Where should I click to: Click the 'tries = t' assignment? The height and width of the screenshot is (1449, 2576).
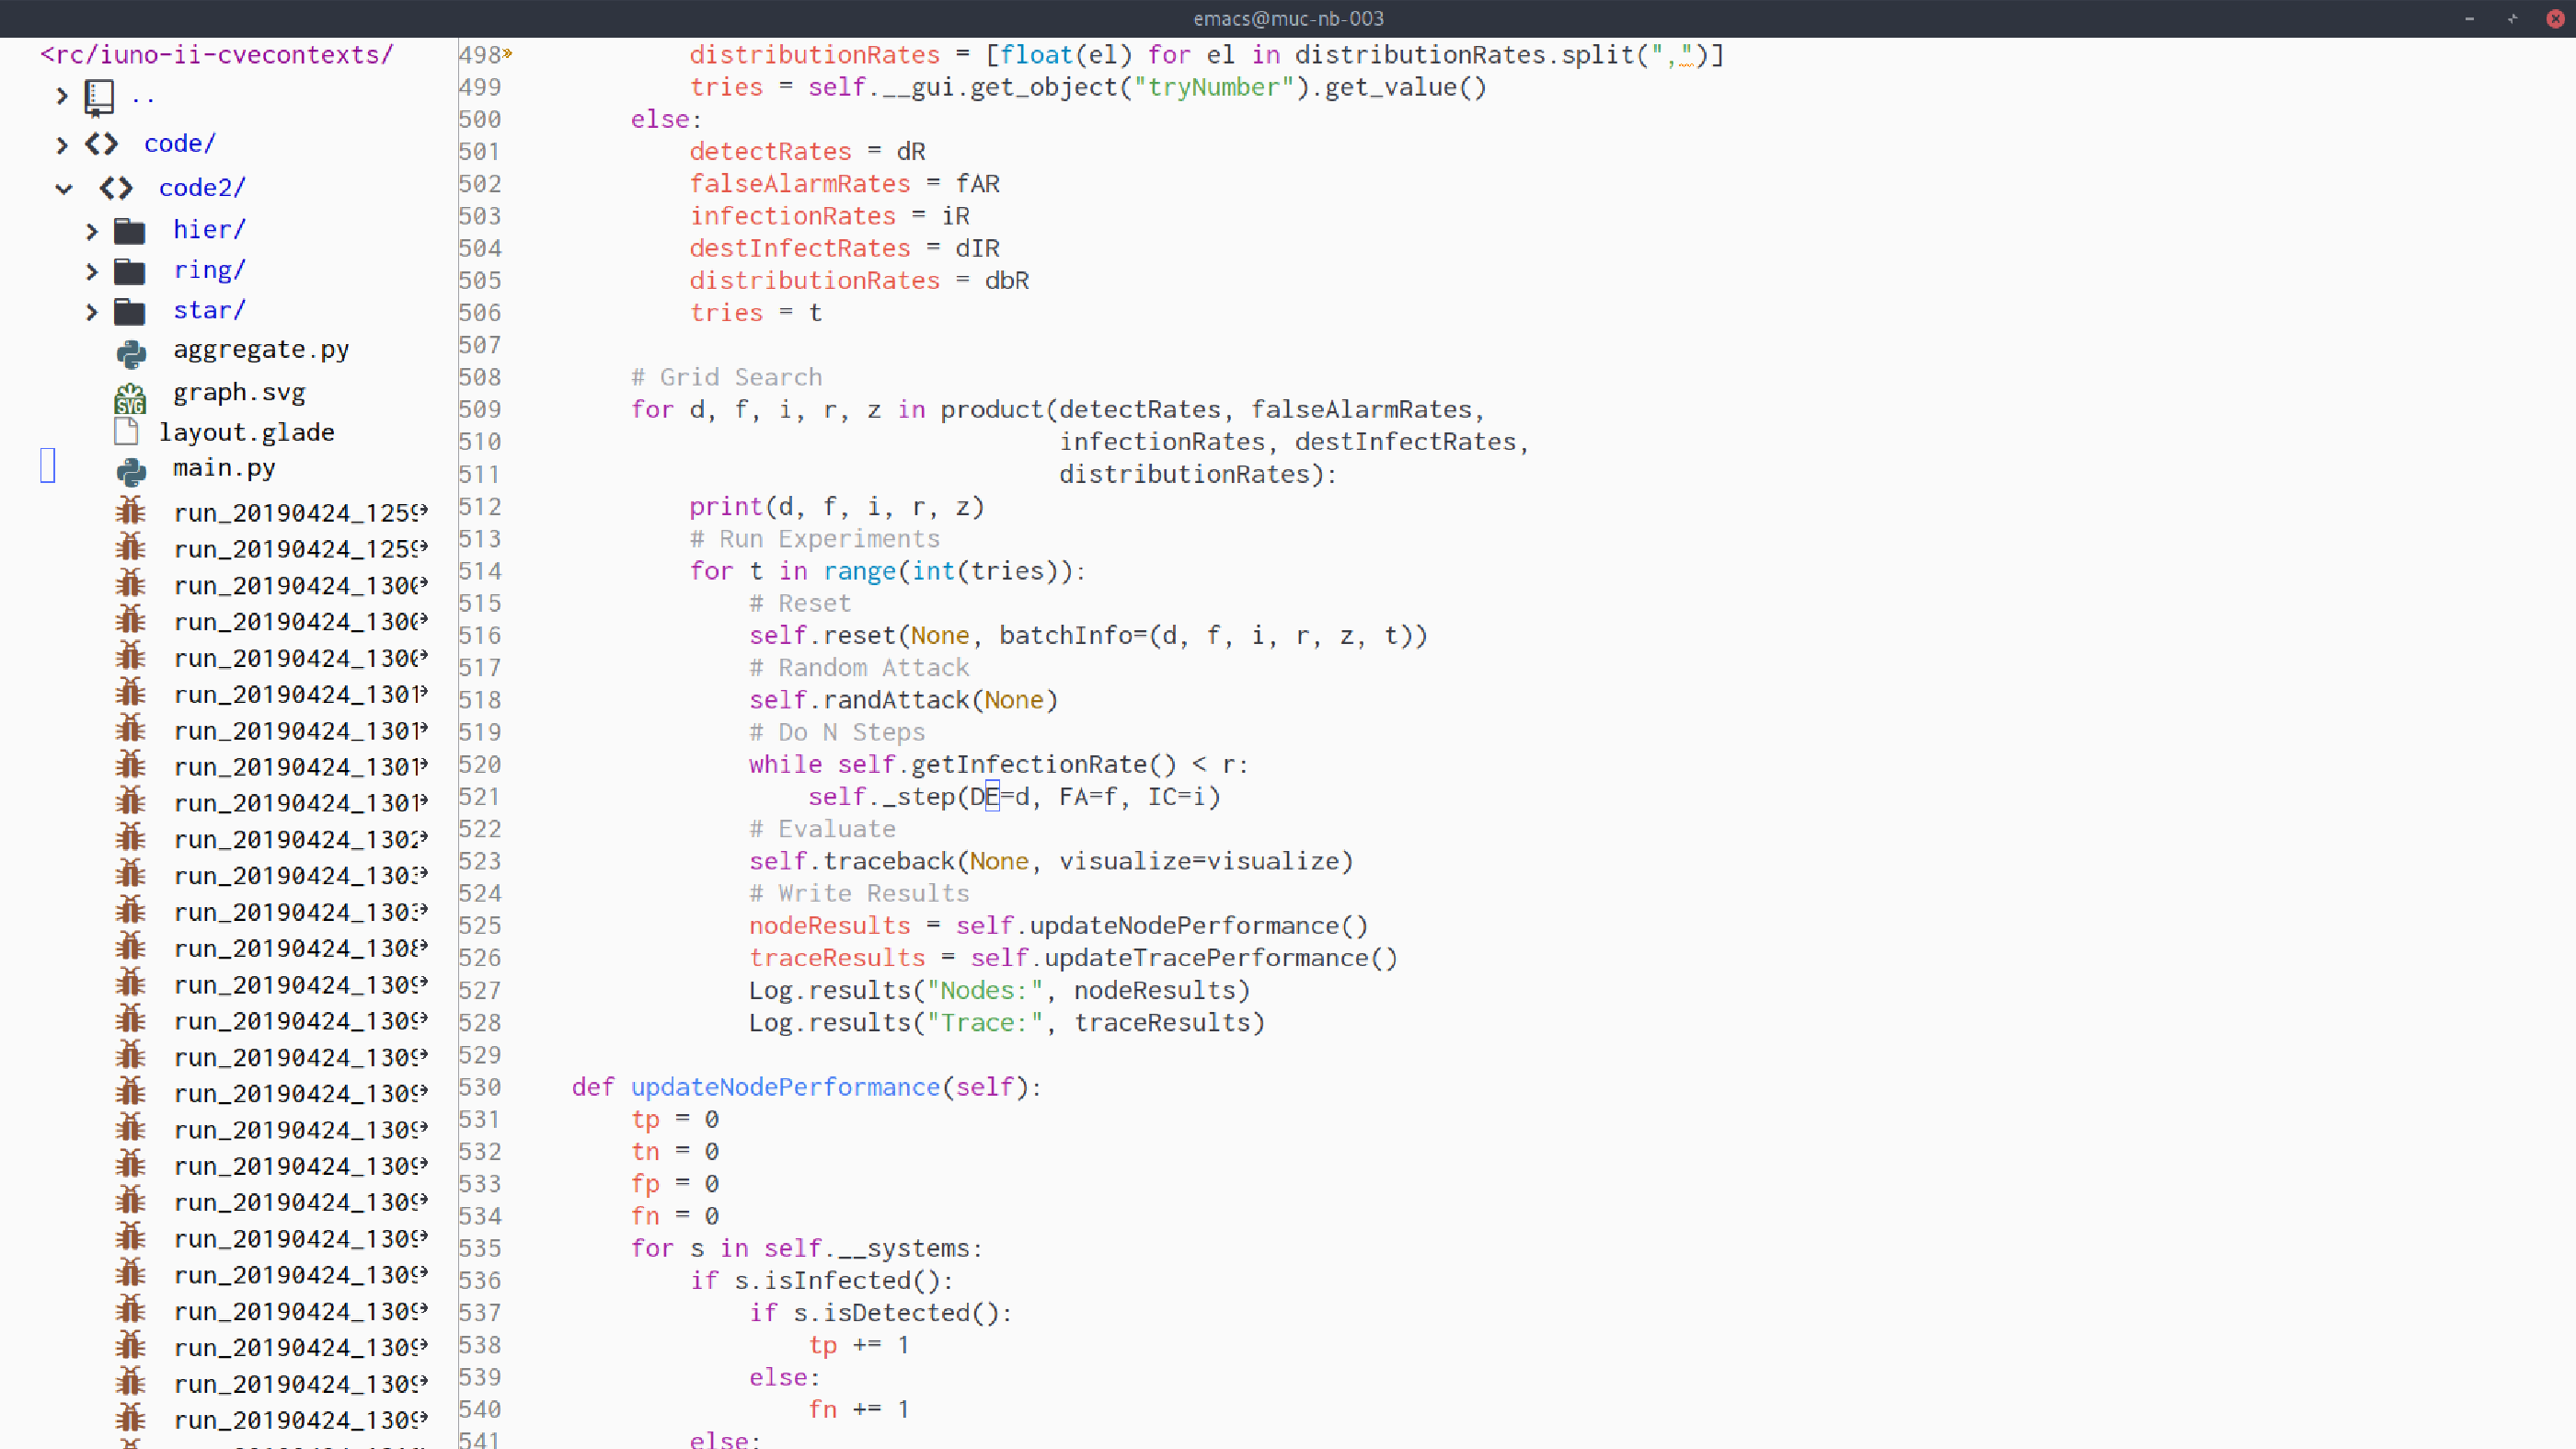coord(755,314)
